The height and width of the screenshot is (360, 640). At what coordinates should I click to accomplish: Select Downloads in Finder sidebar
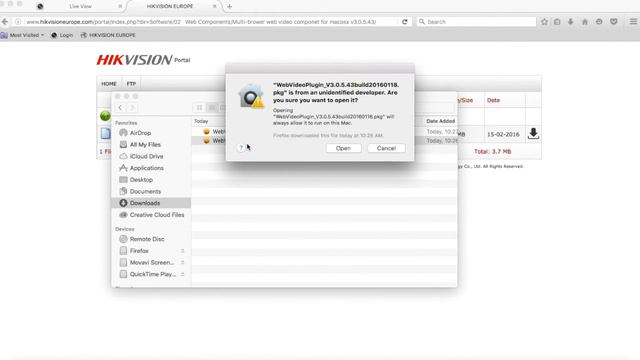click(151, 203)
